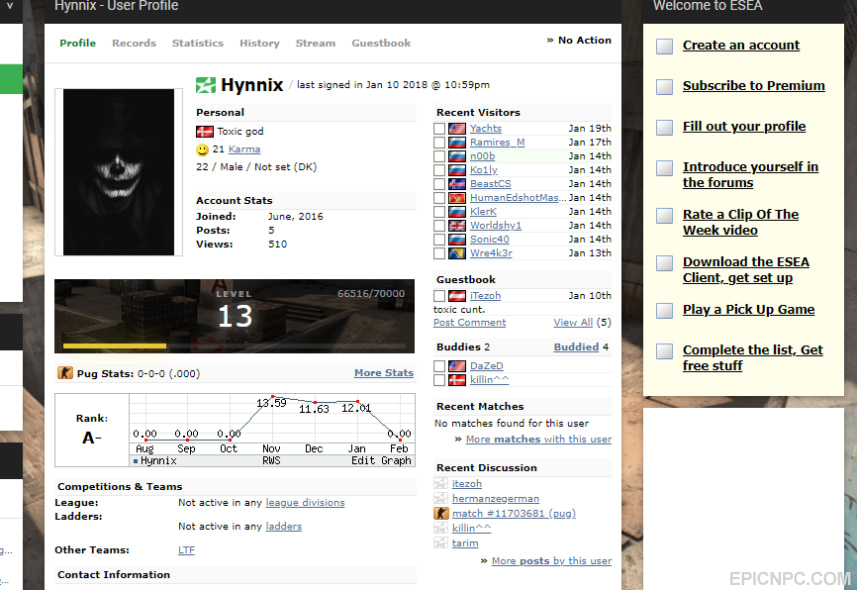Click the Austria flag beside iTezoh
Image resolution: width=857 pixels, height=590 pixels.
pyautogui.click(x=457, y=296)
